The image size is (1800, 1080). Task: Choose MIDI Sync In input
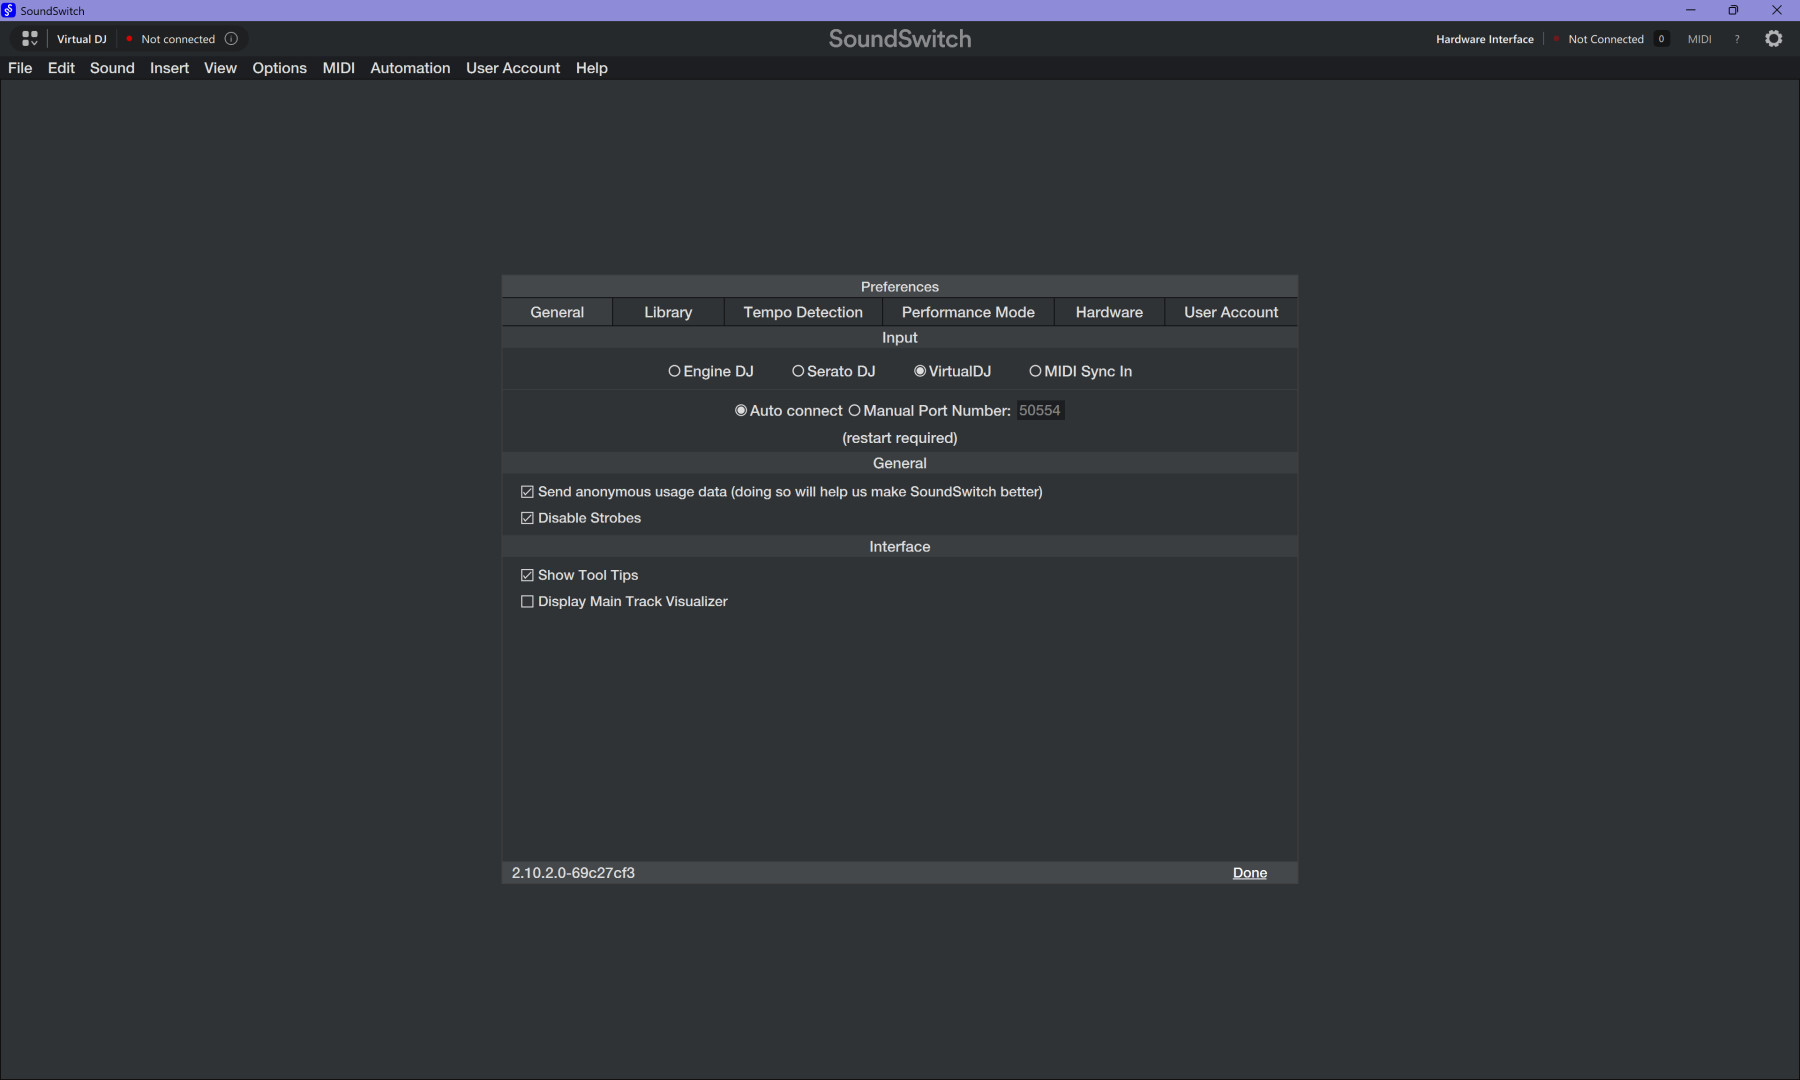1035,371
